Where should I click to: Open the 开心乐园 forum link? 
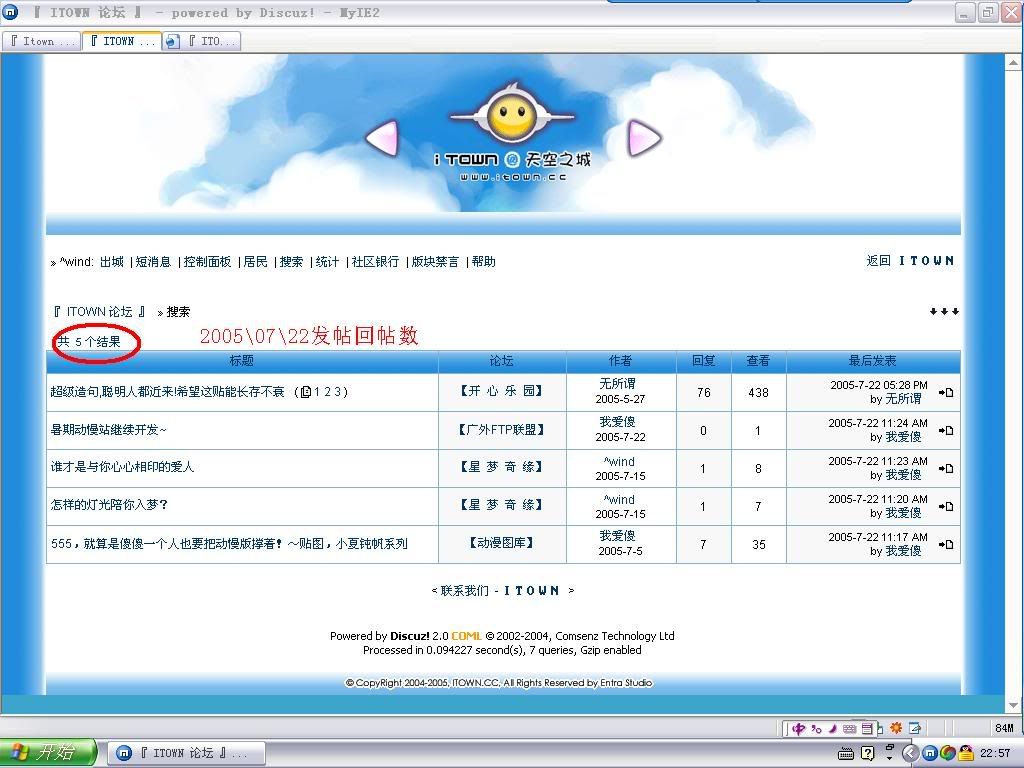pos(502,391)
